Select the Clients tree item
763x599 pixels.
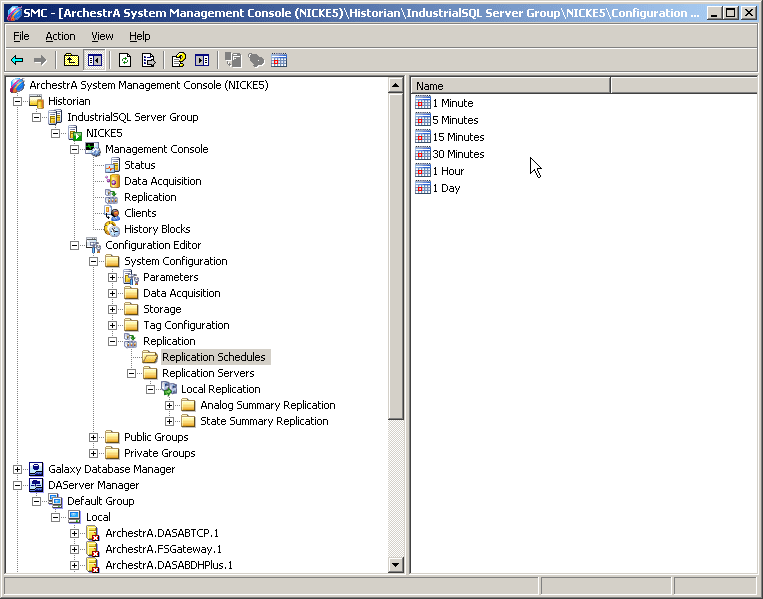pos(140,213)
